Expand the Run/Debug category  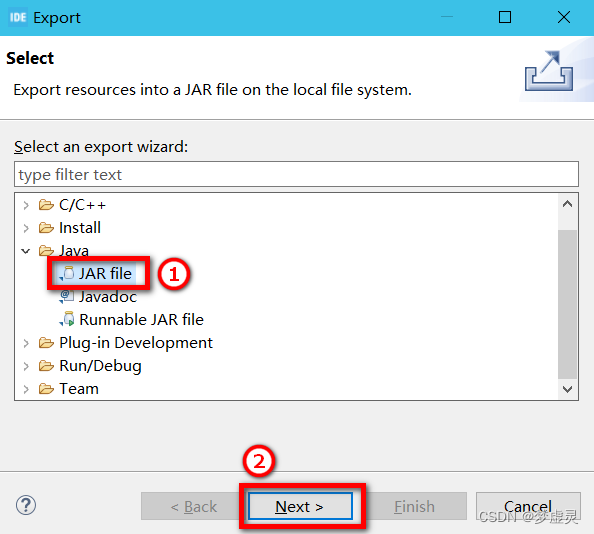coord(26,366)
